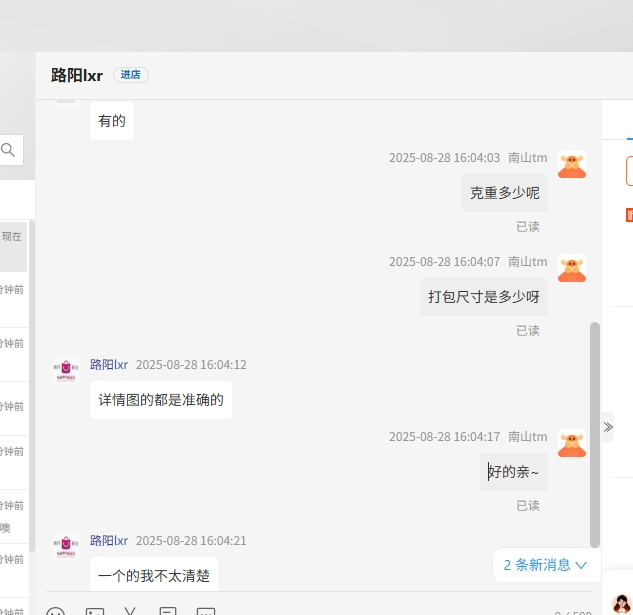This screenshot has width=633, height=615.
Task: Click the customer service avatar at bottom right
Action: (621, 603)
